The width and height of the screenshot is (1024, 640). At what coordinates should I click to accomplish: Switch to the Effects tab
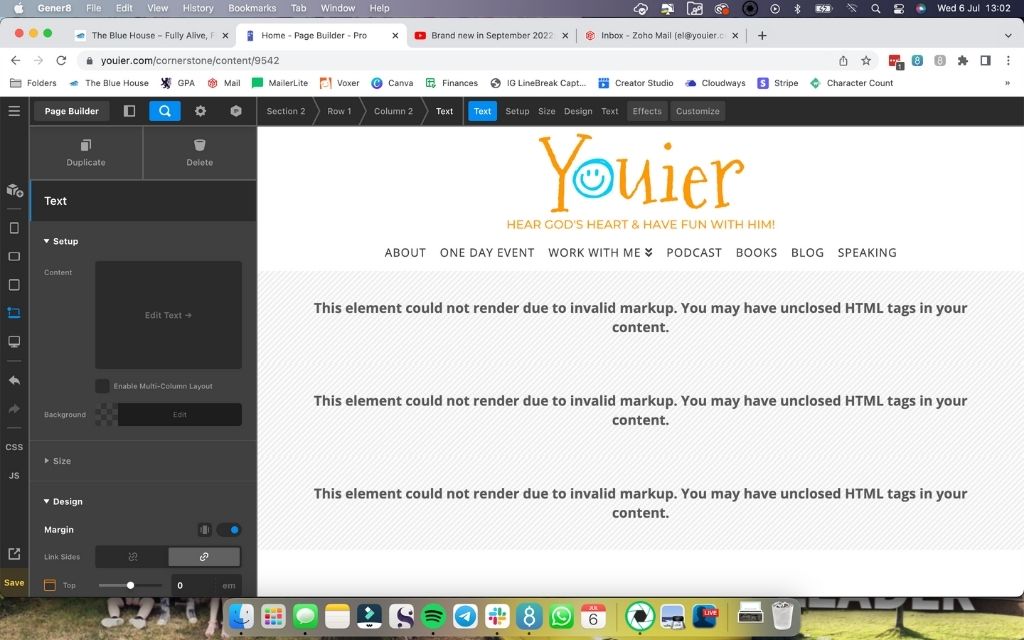click(x=647, y=111)
